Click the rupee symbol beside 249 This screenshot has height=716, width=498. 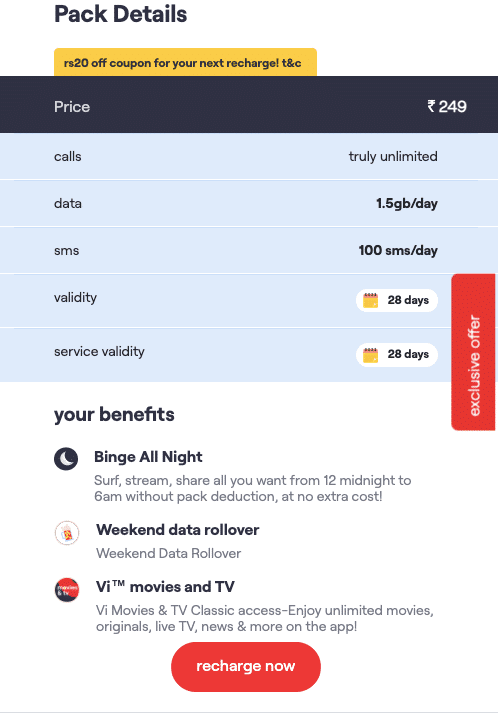[x=431, y=106]
